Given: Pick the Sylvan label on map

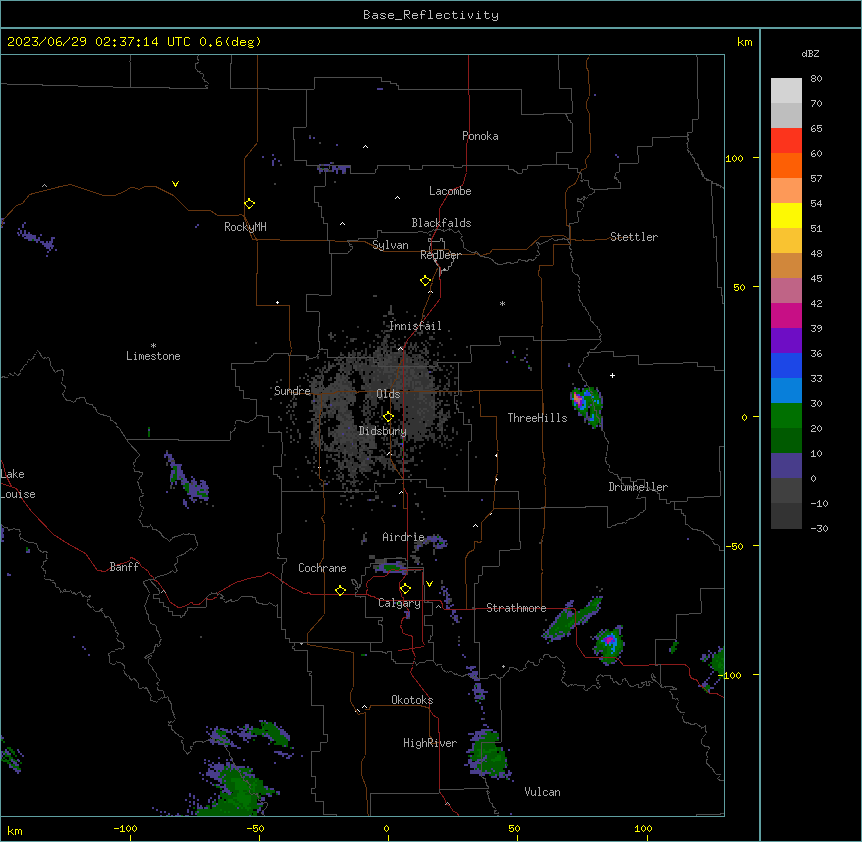Looking at the screenshot, I should [390, 245].
